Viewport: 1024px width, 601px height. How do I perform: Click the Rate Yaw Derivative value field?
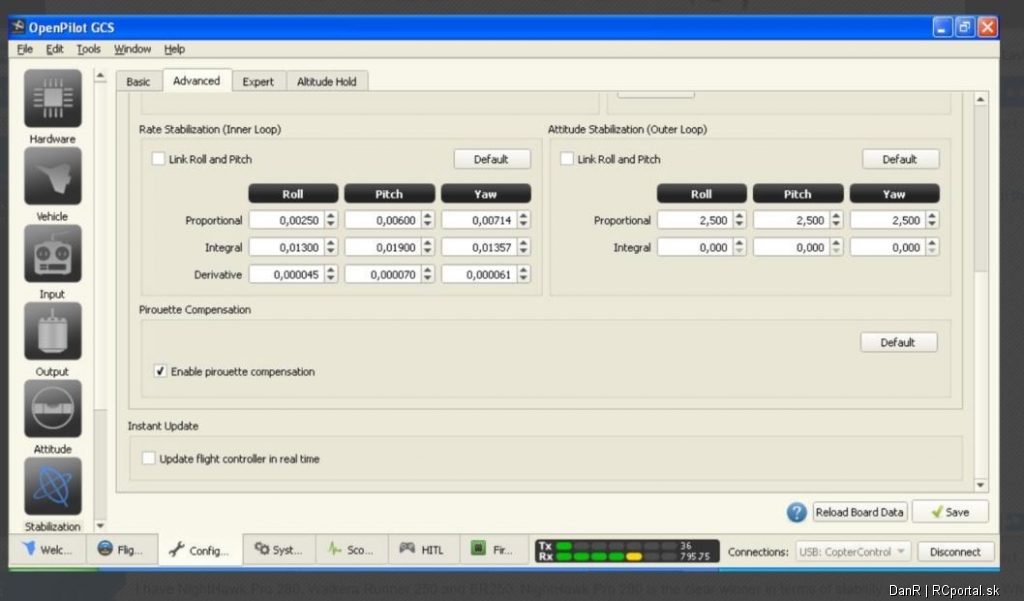click(486, 275)
